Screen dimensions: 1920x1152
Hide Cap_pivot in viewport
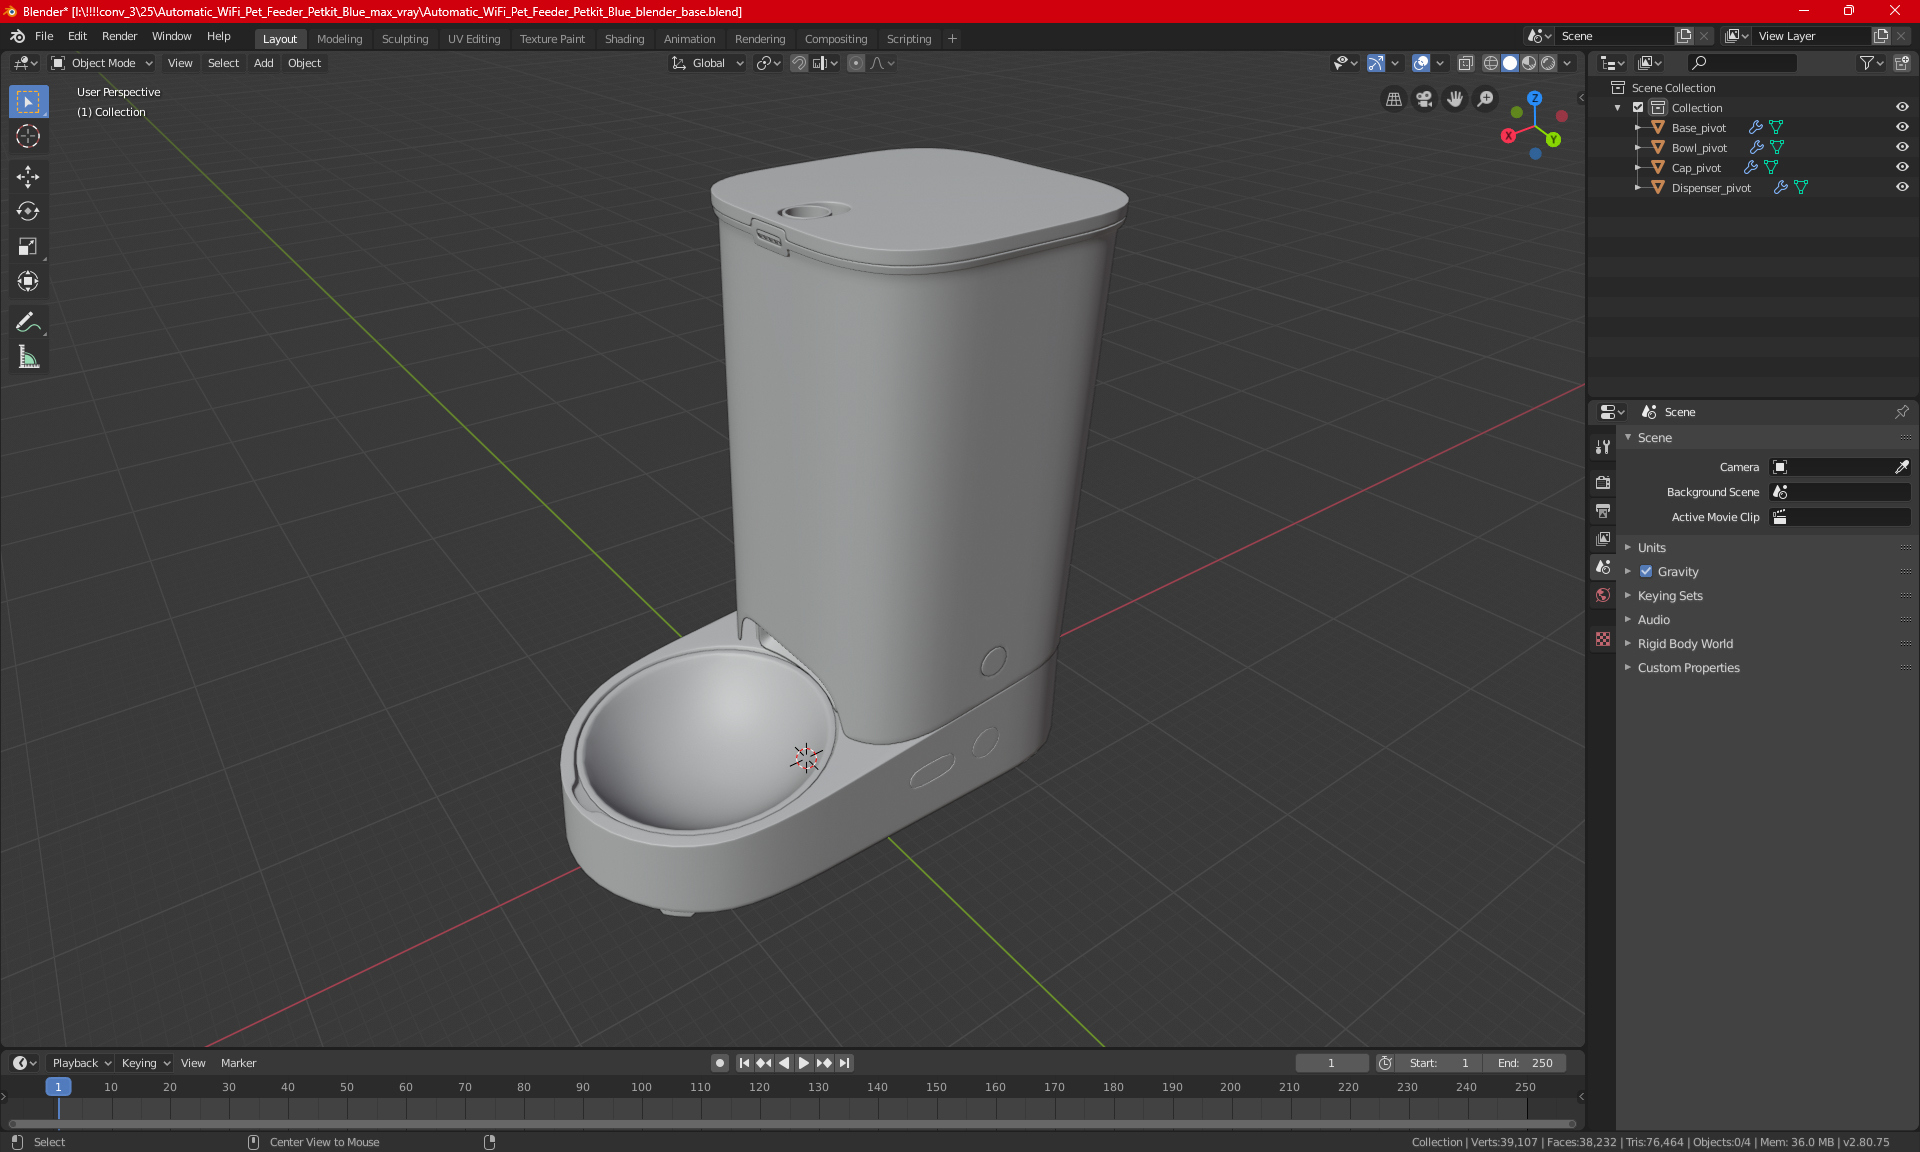tap(1902, 167)
